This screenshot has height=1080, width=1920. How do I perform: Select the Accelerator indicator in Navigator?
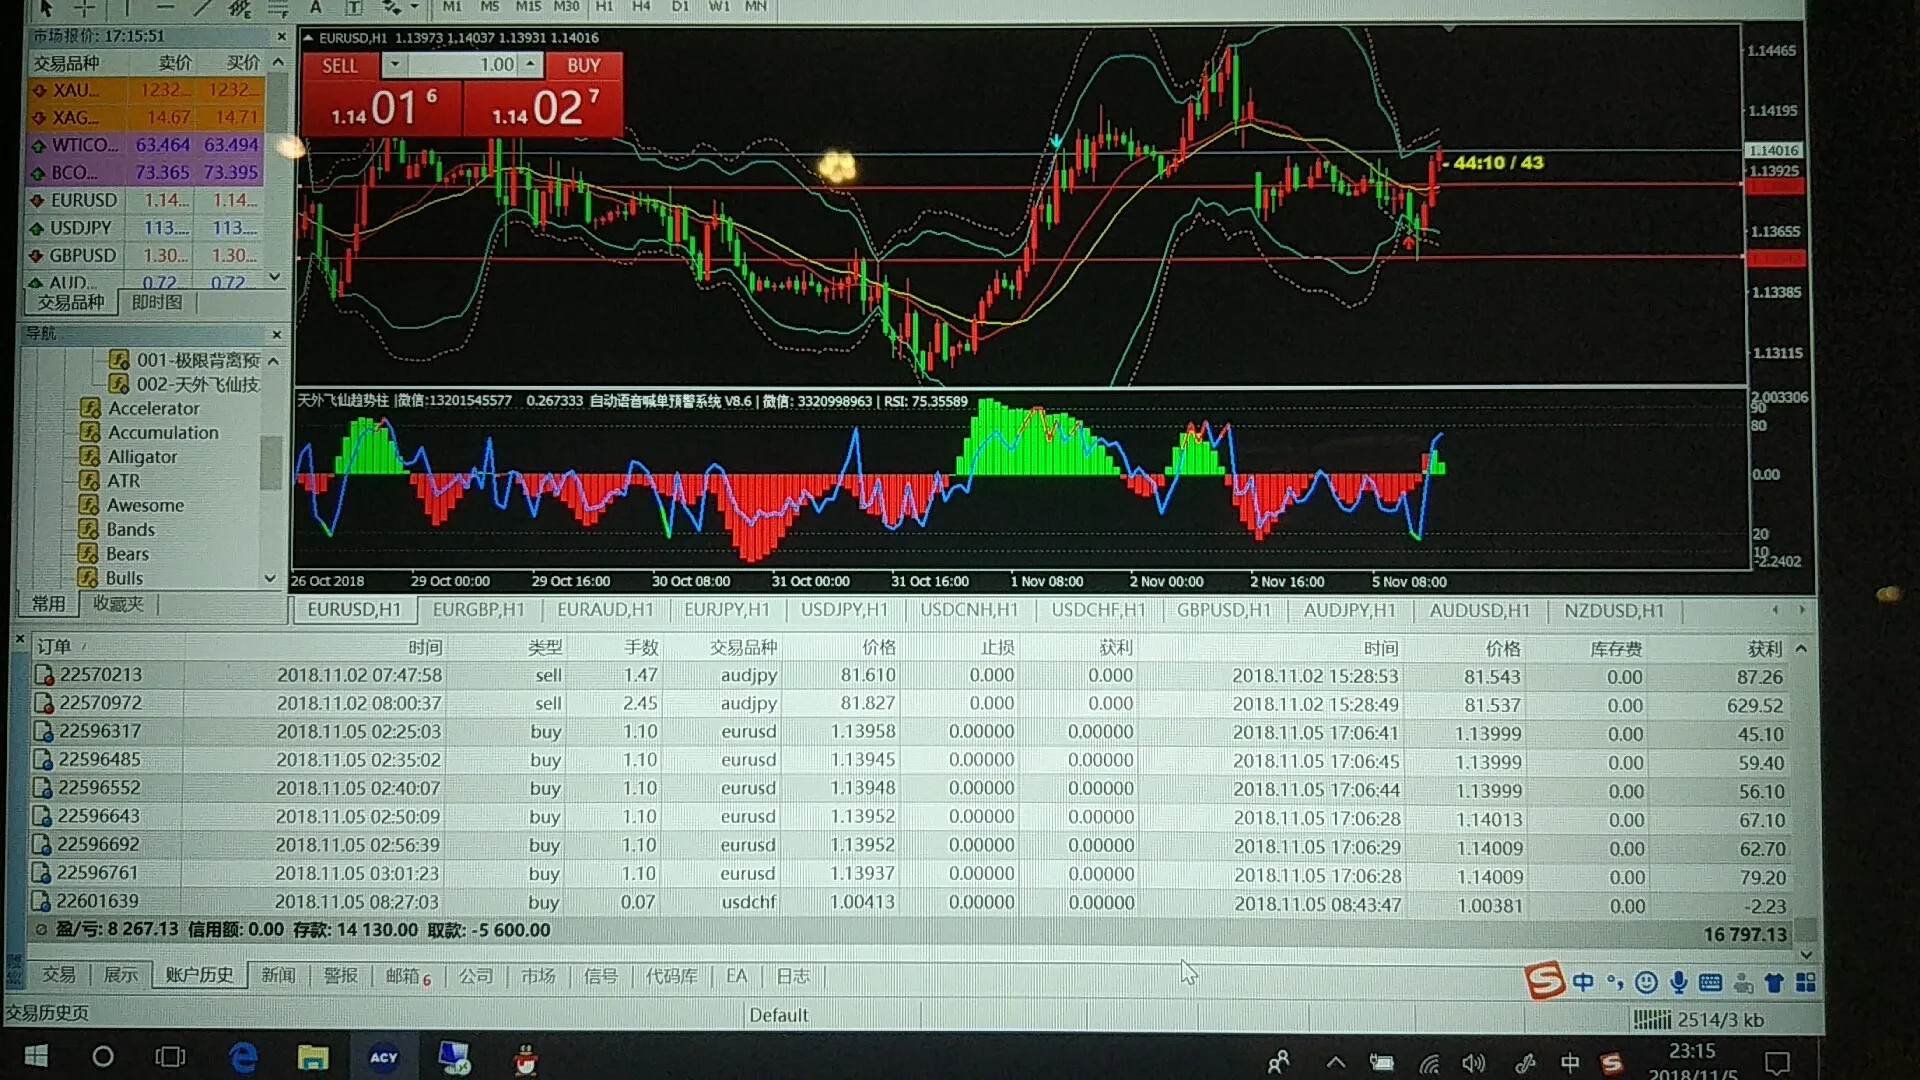point(153,408)
